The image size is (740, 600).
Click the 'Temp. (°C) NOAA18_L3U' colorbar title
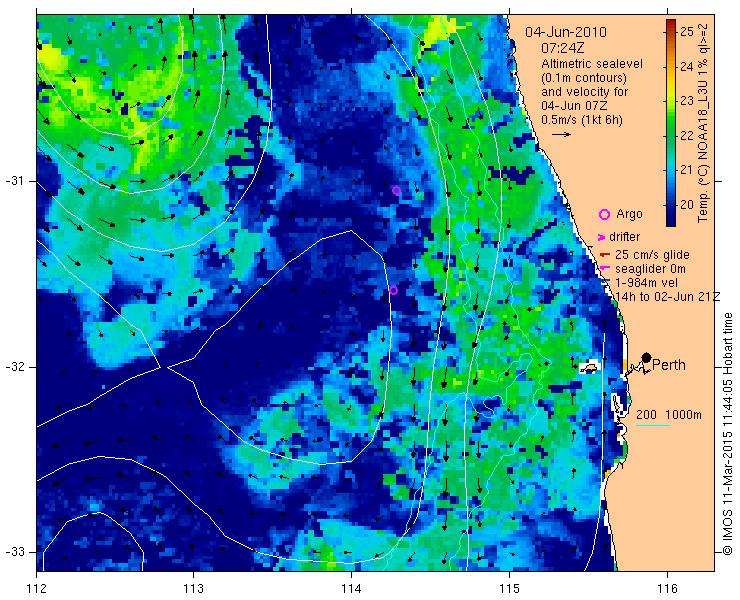pos(703,122)
